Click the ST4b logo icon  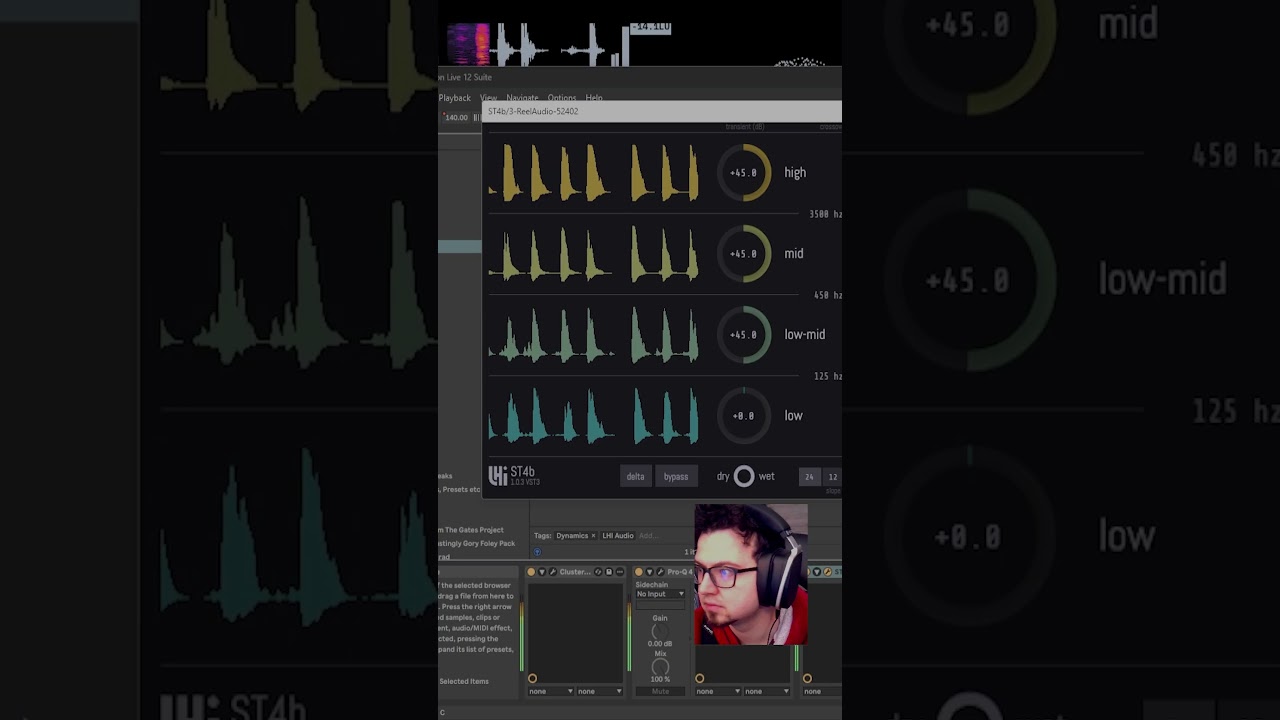pos(497,476)
